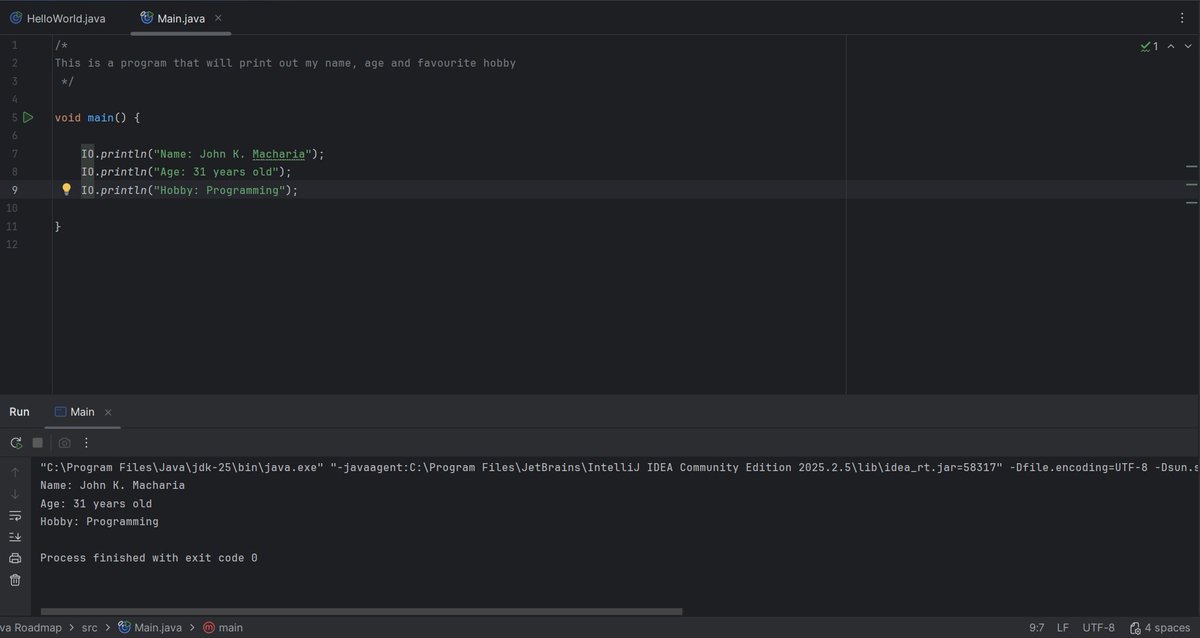This screenshot has width=1200, height=638.
Task: Click the inspection checkmark widget
Action: (x=1147, y=45)
